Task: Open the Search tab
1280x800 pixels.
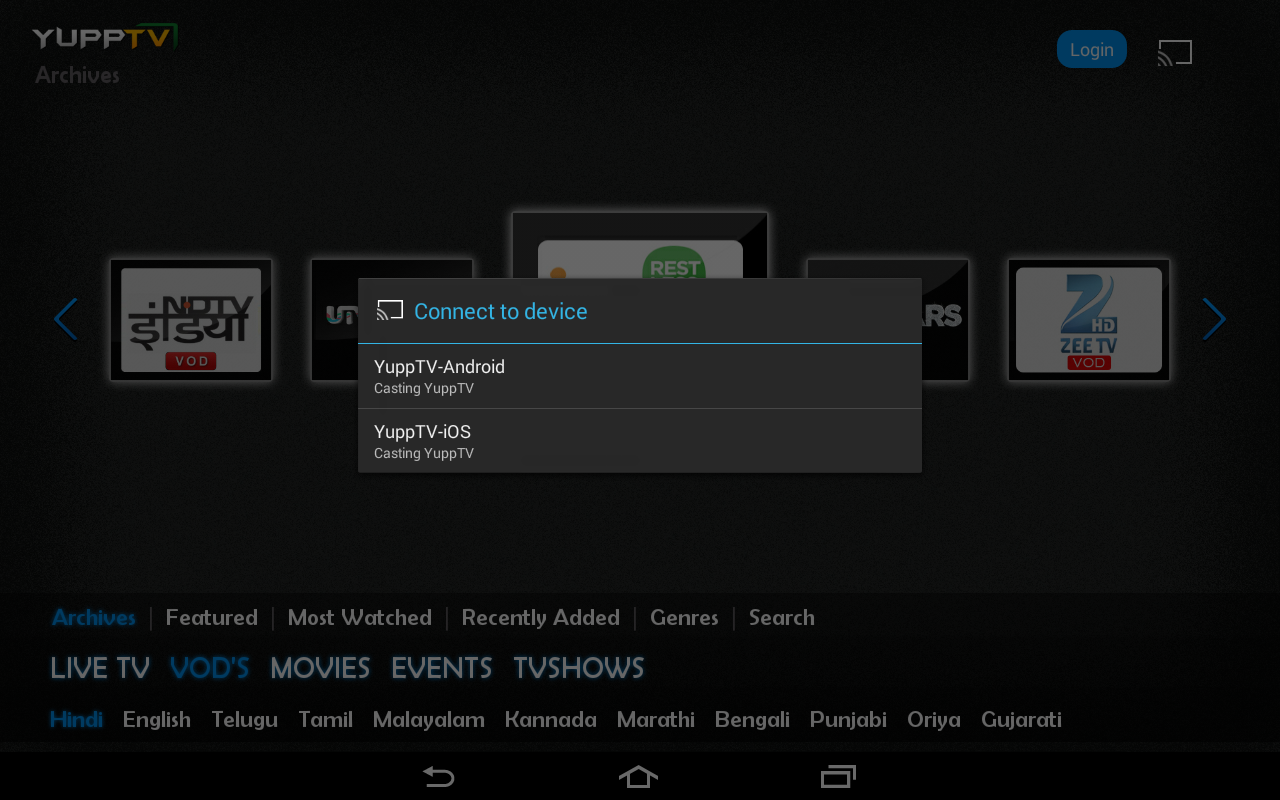Action: (x=782, y=618)
